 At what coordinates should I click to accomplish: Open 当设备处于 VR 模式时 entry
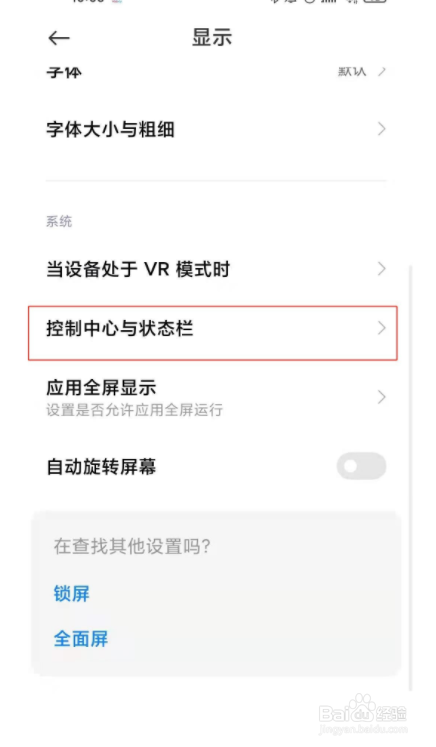pos(215,269)
